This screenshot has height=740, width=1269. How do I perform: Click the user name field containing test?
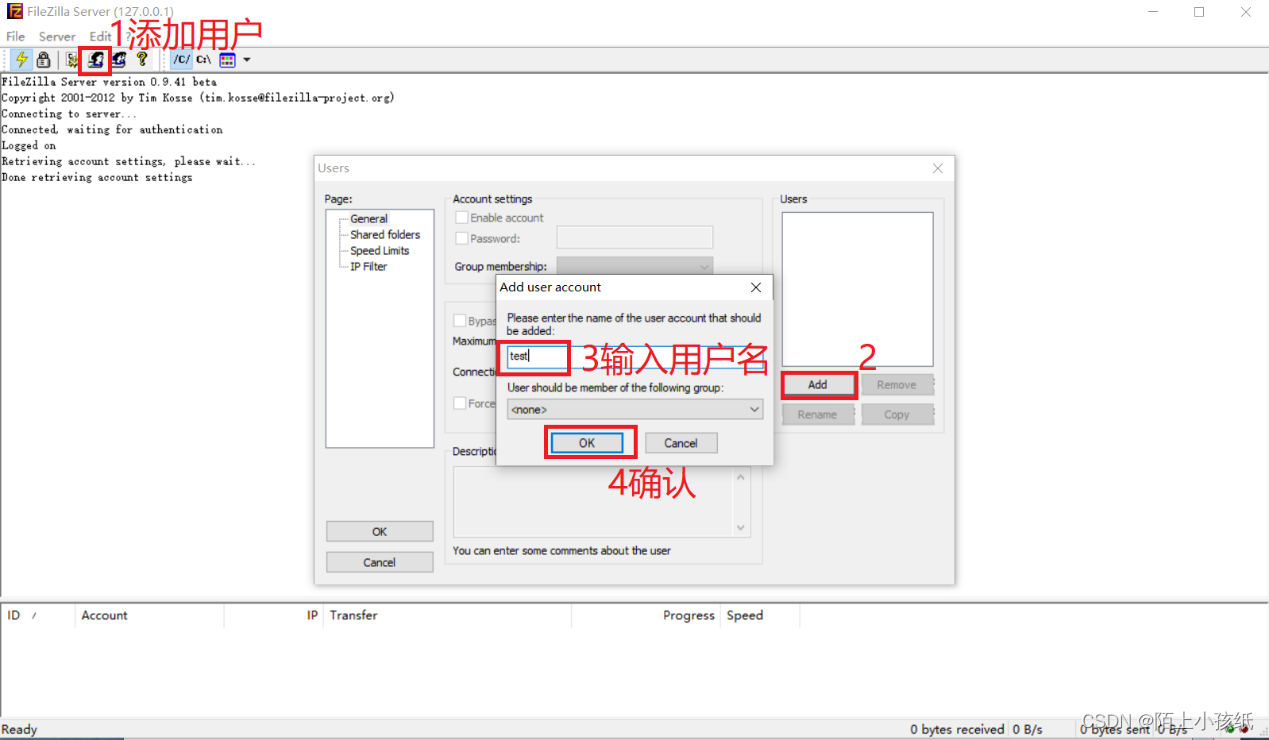pos(634,356)
